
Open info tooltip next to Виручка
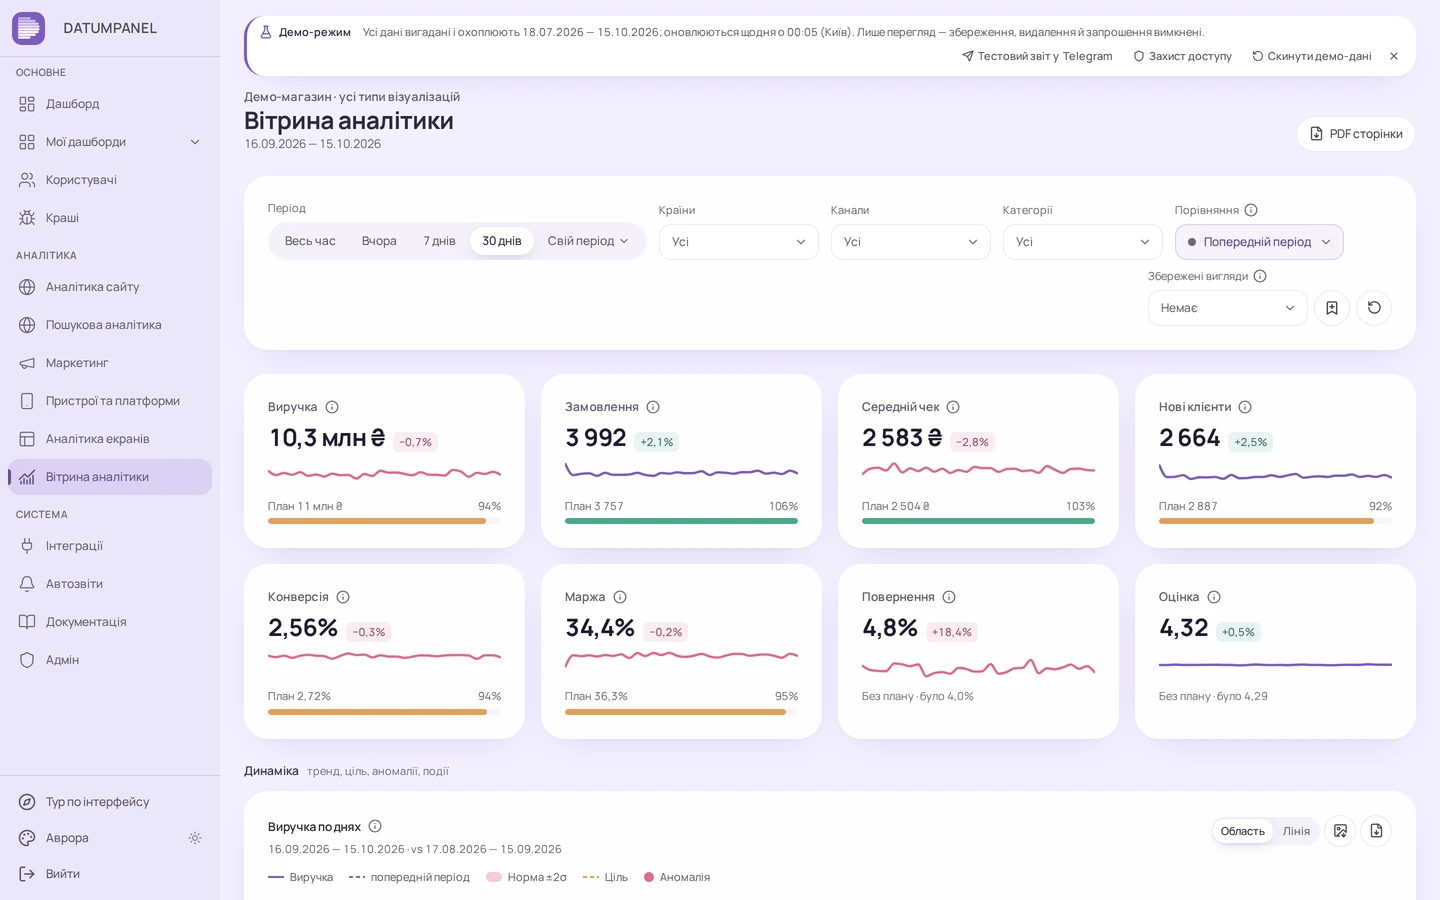332,407
